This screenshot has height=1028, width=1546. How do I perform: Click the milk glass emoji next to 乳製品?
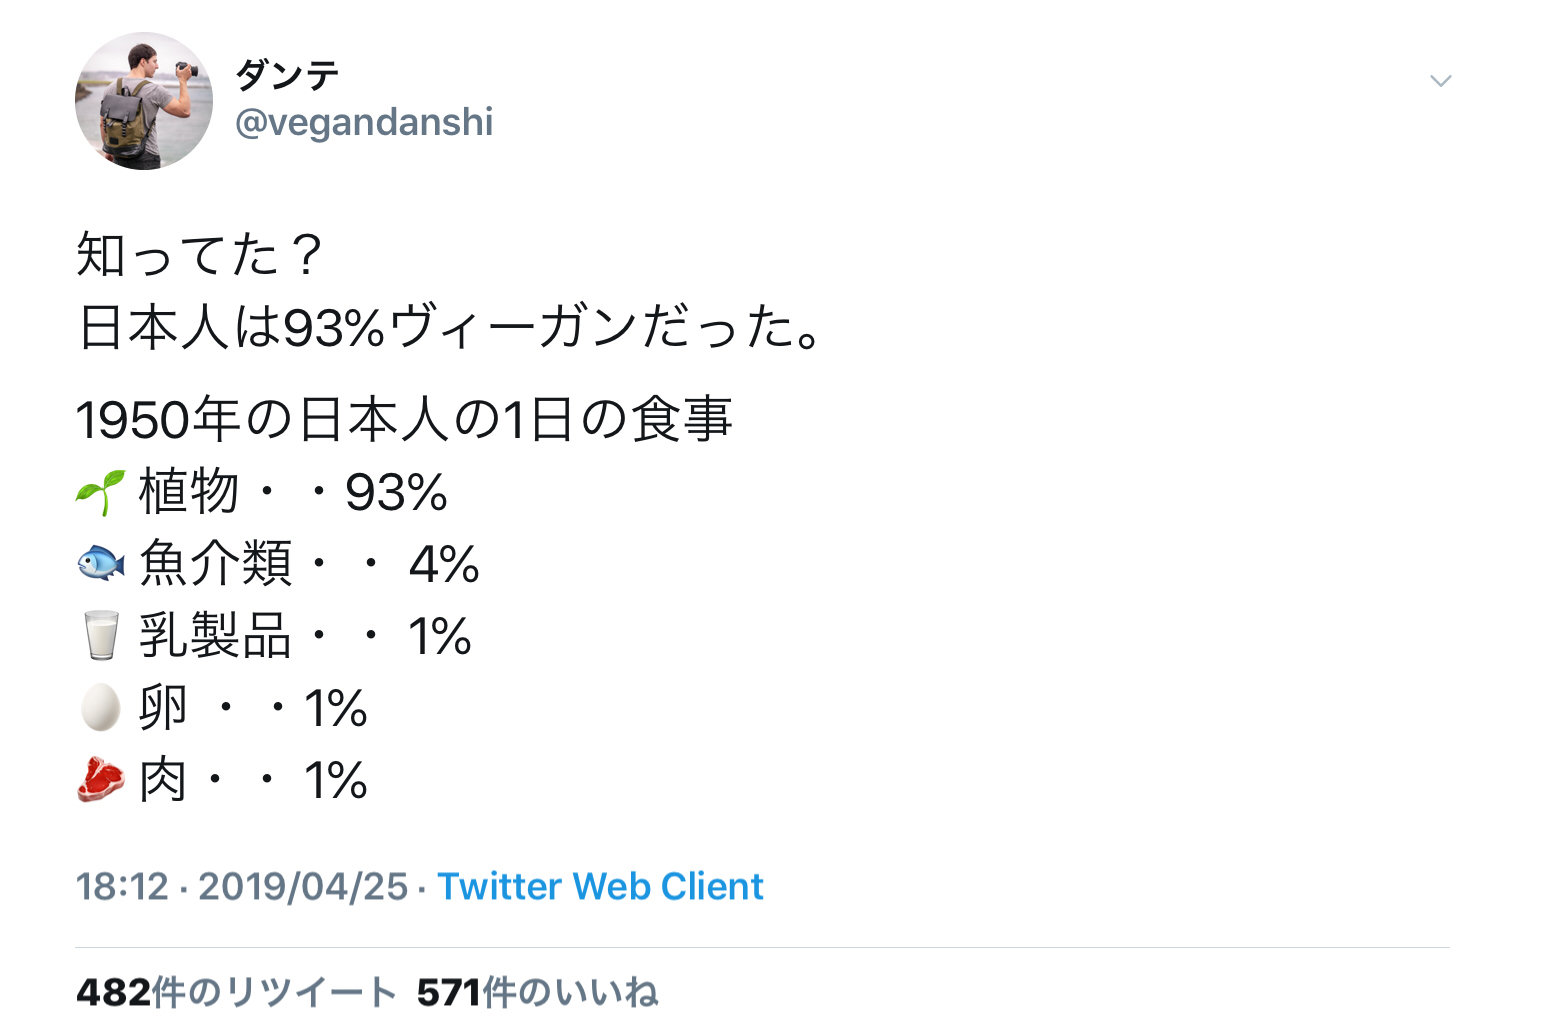[x=101, y=636]
